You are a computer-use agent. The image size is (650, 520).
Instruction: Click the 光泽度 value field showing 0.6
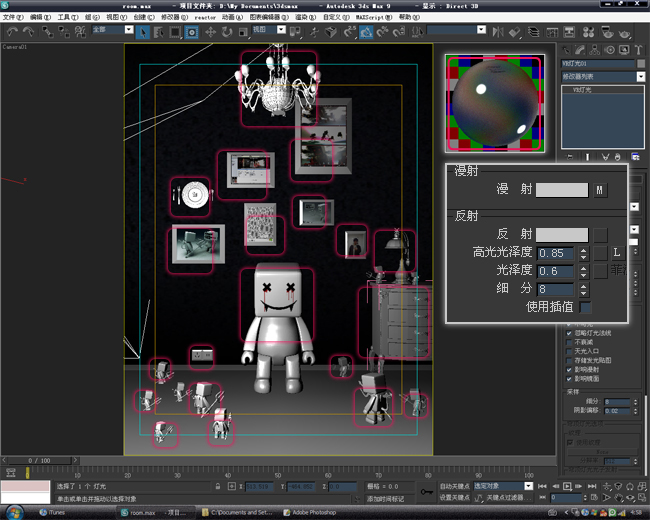(x=555, y=272)
